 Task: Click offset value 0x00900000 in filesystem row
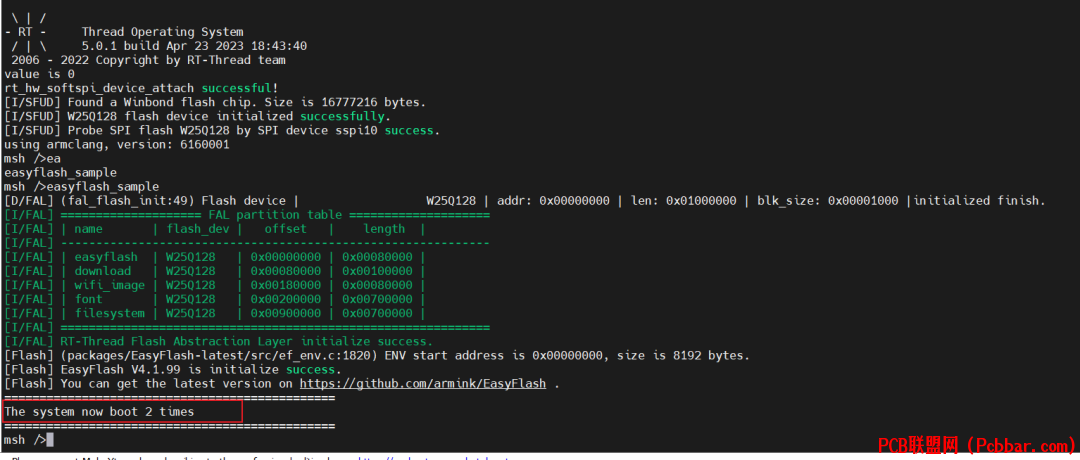pyautogui.click(x=286, y=313)
